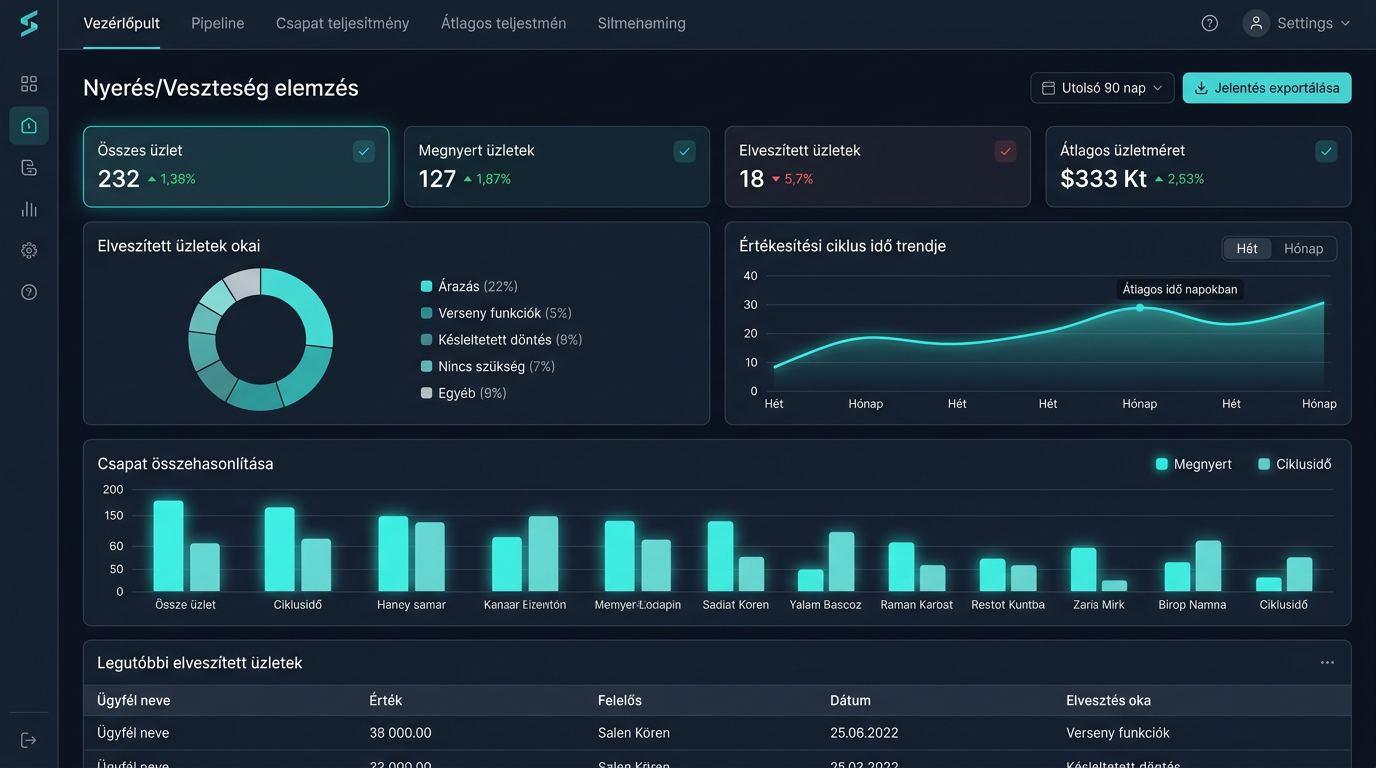This screenshot has height=768, width=1376.
Task: Click the Birop Namna bar label
Action: pos(1192,605)
